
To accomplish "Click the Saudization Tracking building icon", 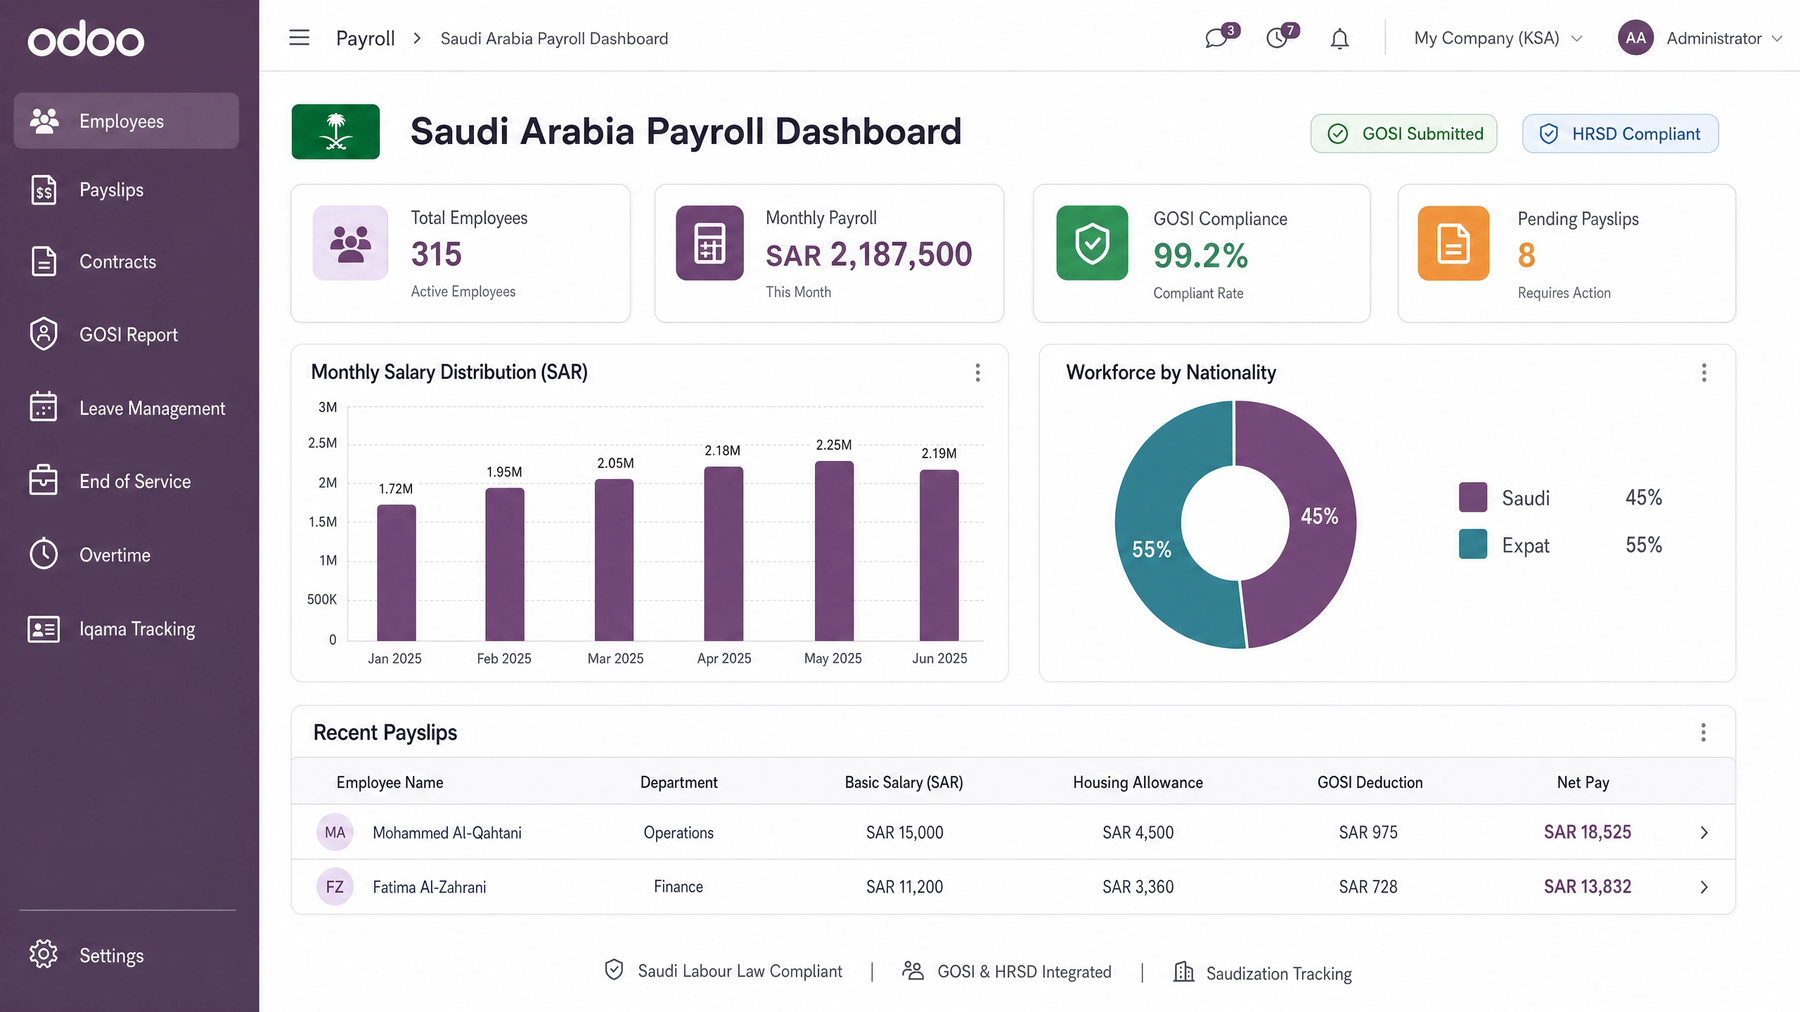I will [1184, 972].
